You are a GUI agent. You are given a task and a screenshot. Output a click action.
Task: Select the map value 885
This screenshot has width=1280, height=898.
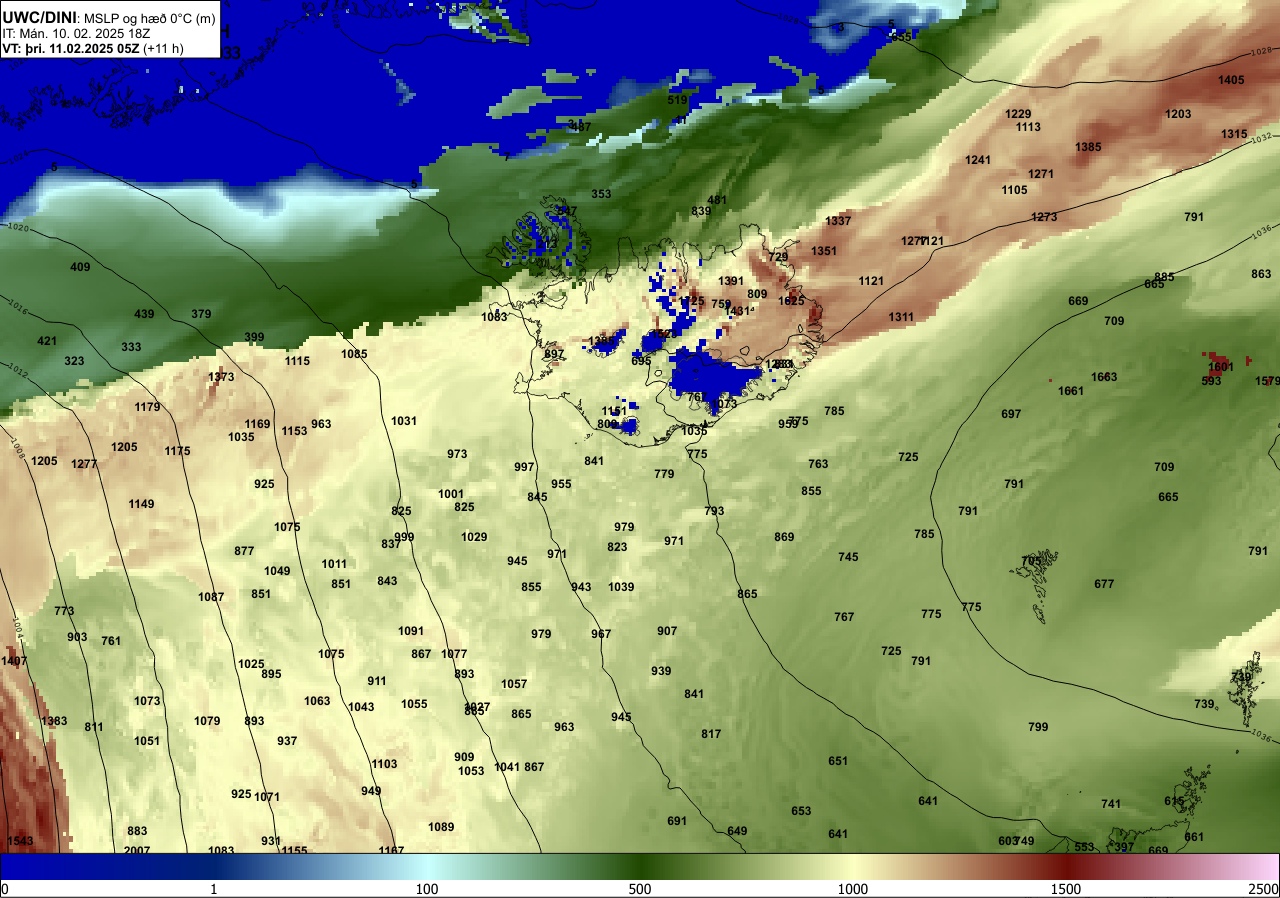coord(1164,277)
